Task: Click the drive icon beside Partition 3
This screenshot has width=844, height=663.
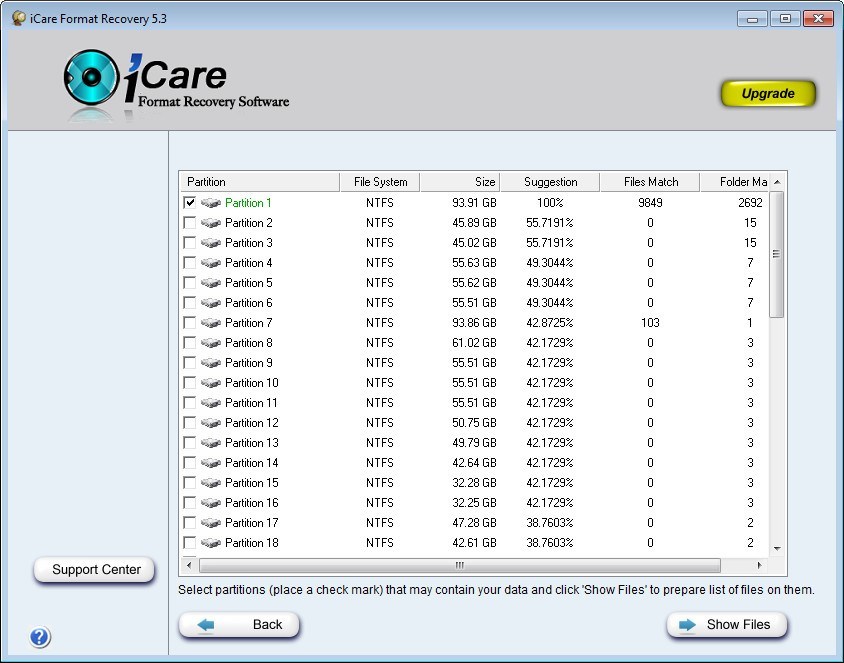Action: [x=211, y=243]
